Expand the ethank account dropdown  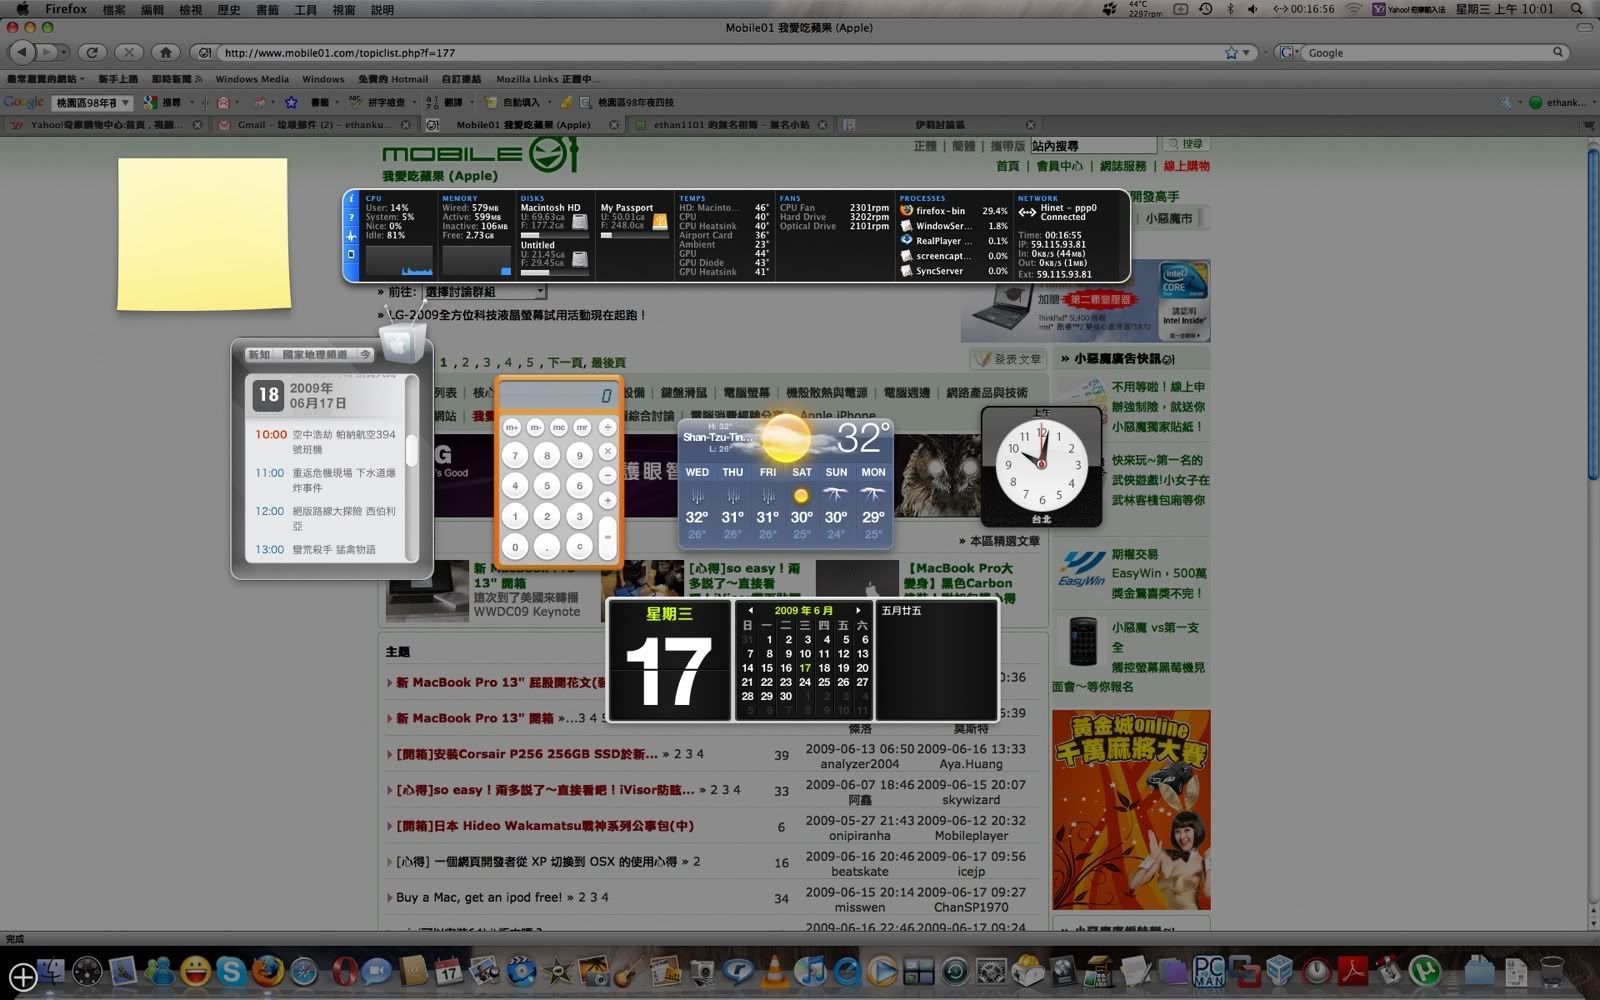pos(1594,102)
